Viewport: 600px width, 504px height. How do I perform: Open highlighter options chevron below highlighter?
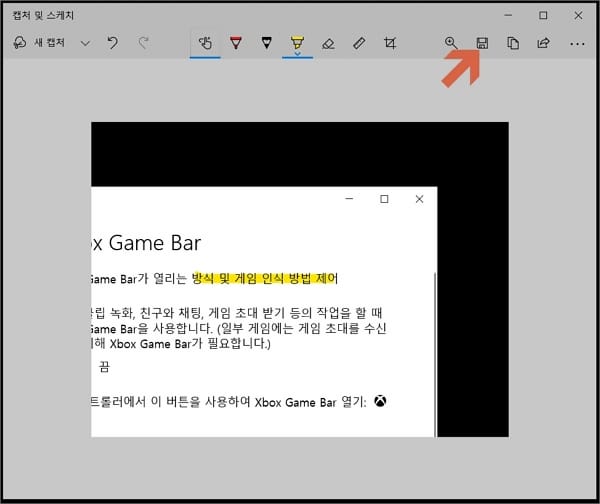point(297,54)
